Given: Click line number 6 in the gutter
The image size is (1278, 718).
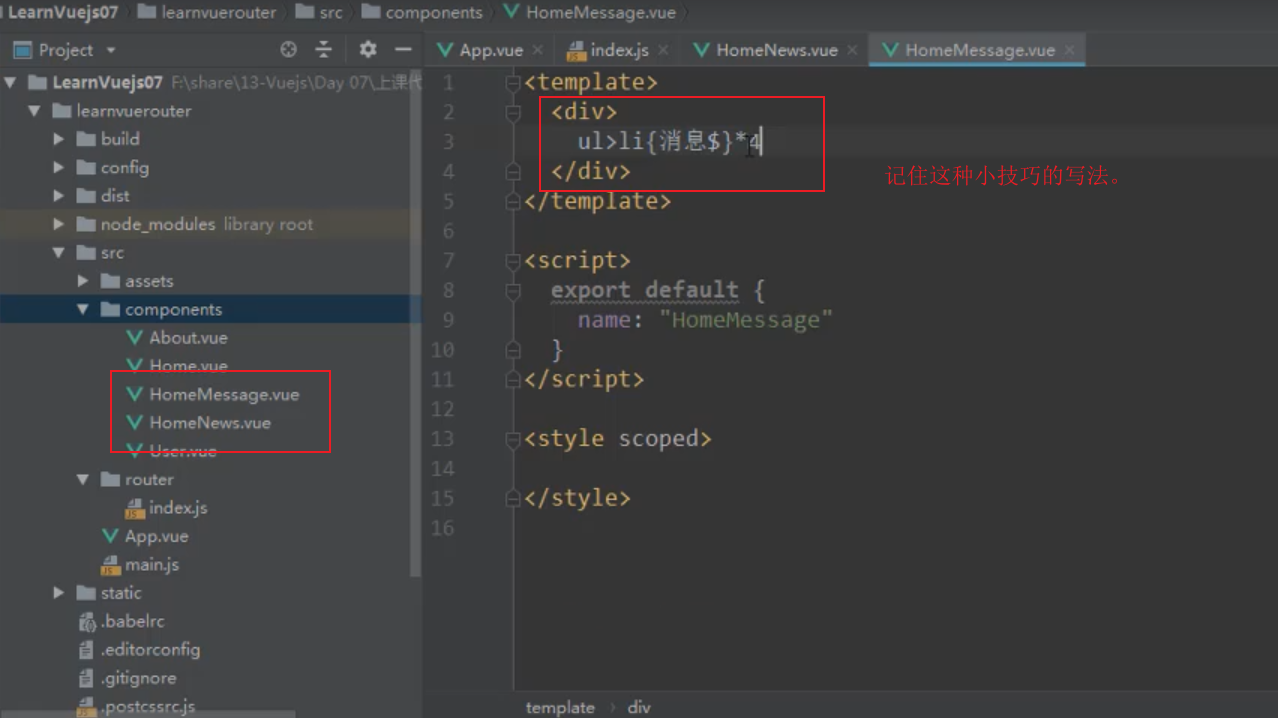Looking at the screenshot, I should 449,231.
